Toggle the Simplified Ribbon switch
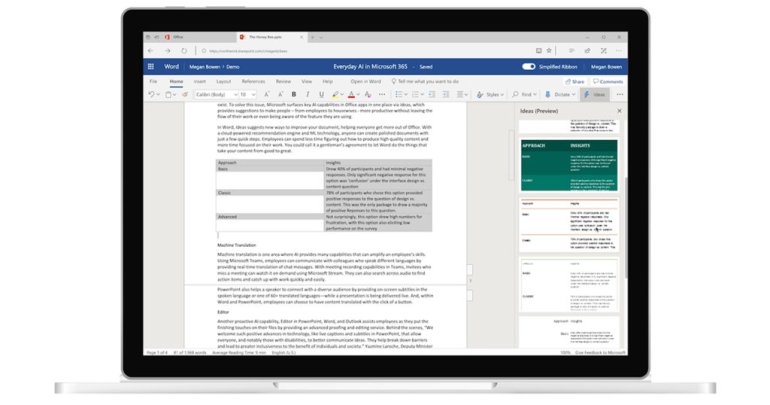This screenshot has height=405, width=770. coord(532,66)
